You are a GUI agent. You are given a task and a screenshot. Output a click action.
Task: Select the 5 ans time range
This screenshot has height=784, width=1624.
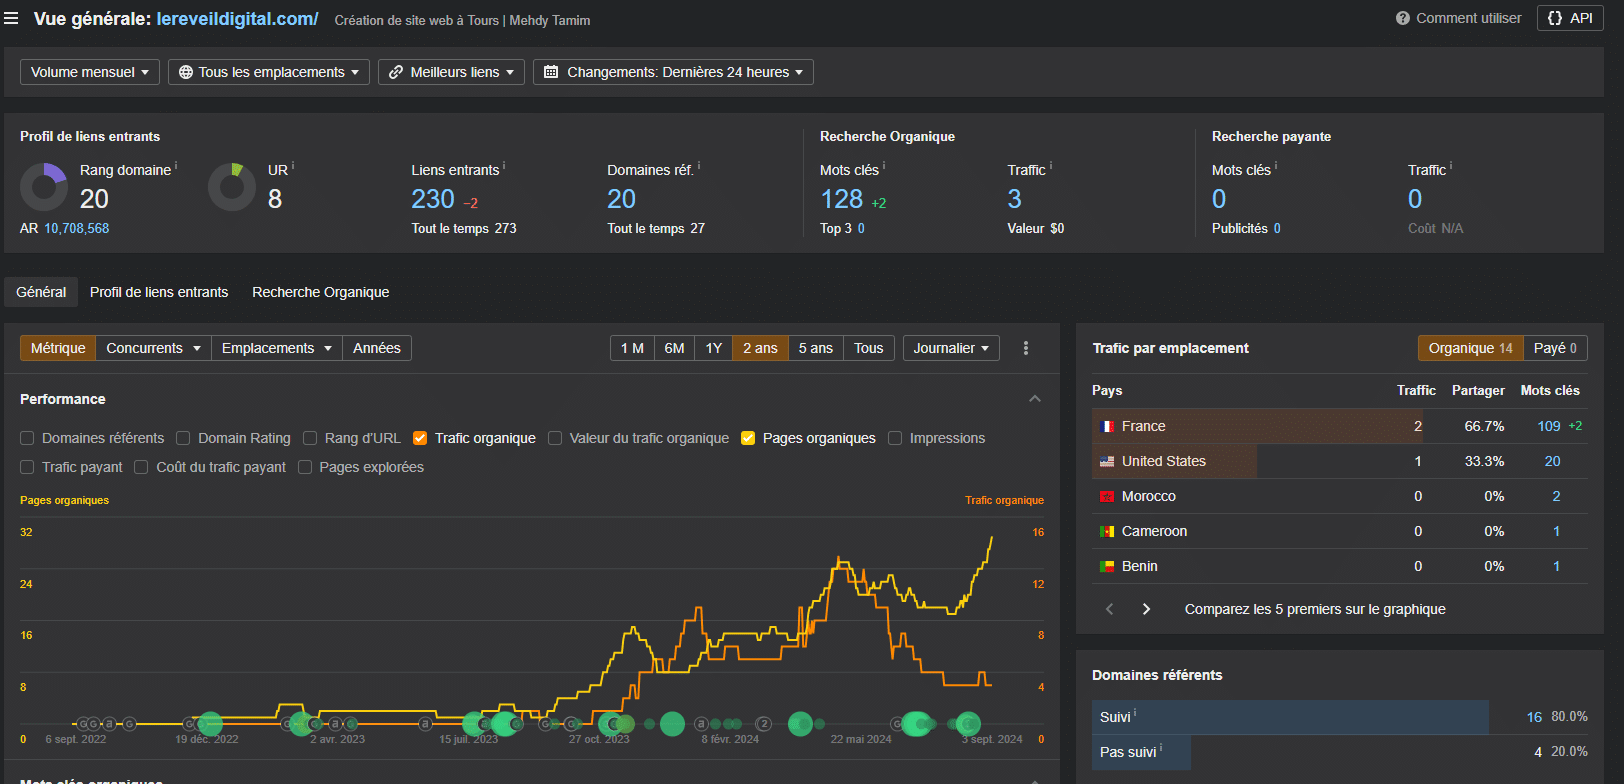(x=815, y=348)
